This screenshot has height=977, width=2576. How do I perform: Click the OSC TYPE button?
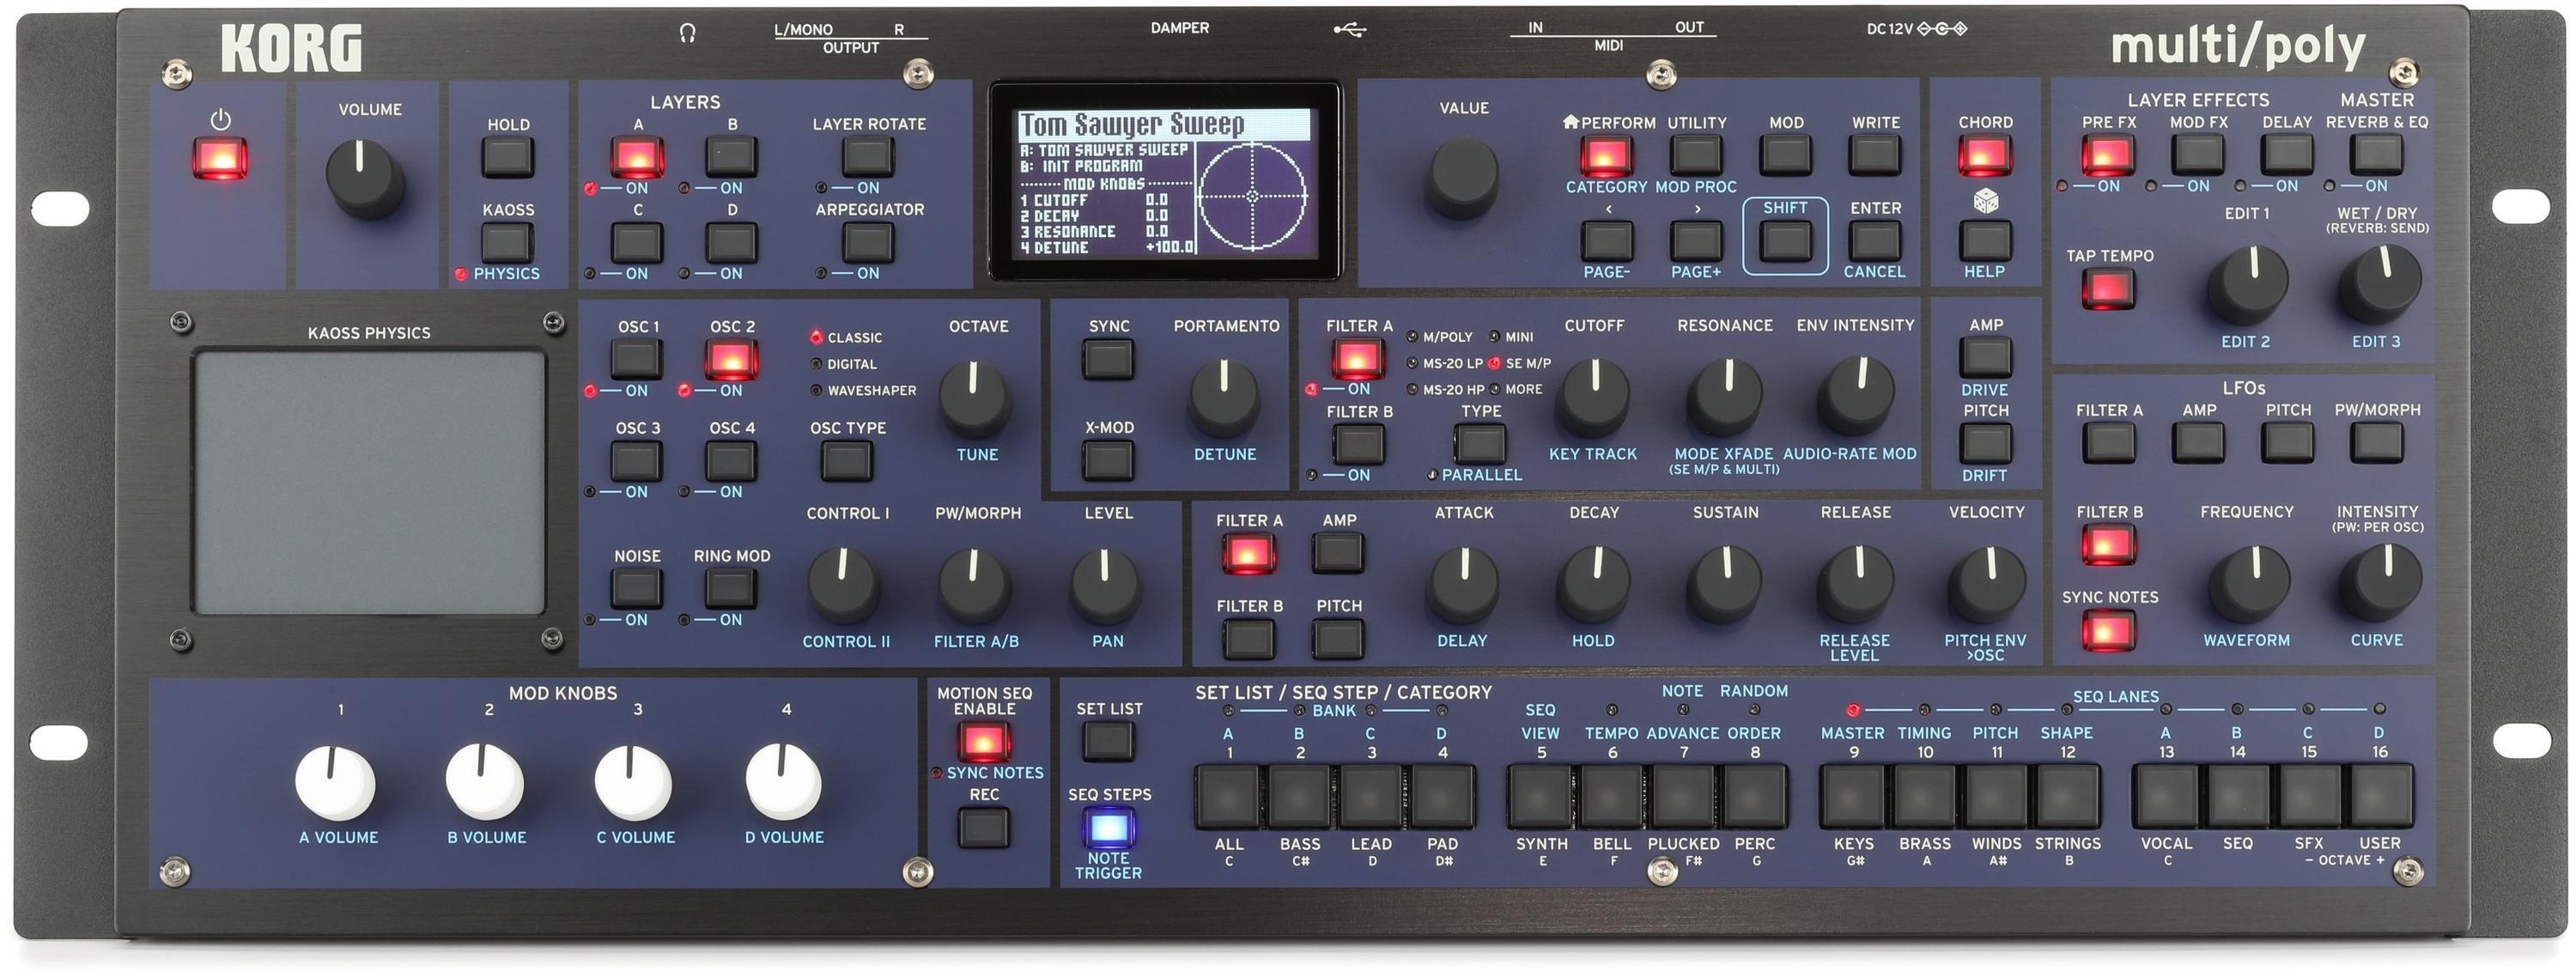click(847, 461)
